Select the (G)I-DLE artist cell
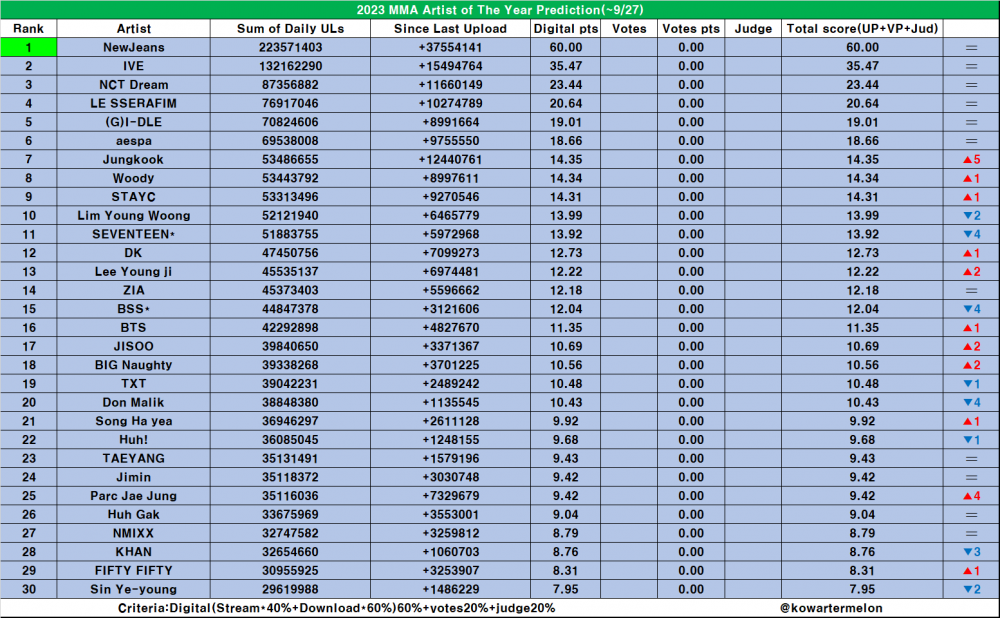Image resolution: width=1000 pixels, height=618 pixels. 133,122
